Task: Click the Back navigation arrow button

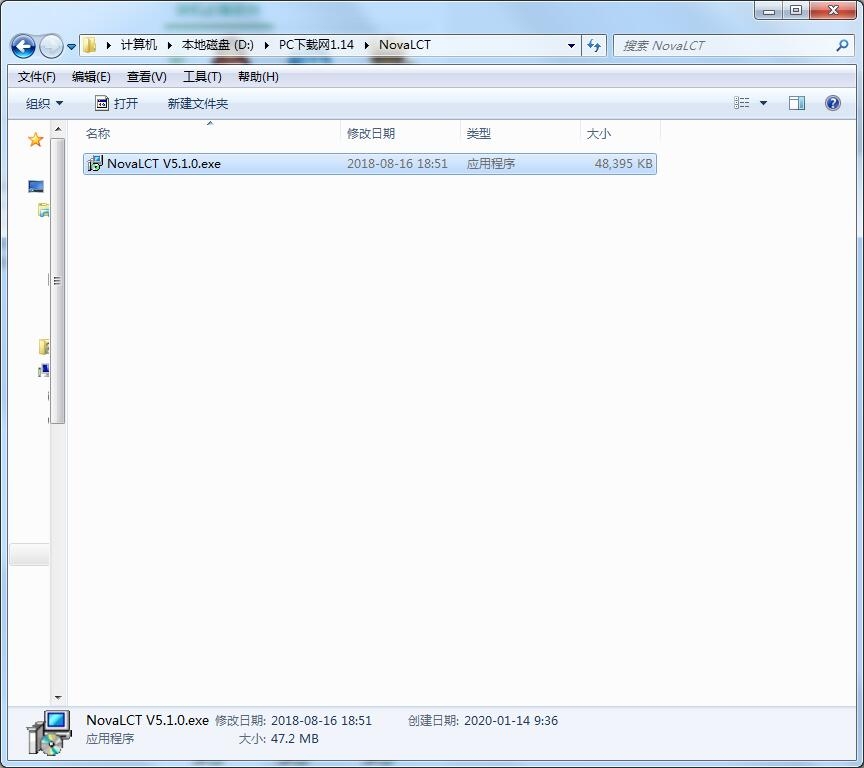Action: pyautogui.click(x=23, y=46)
